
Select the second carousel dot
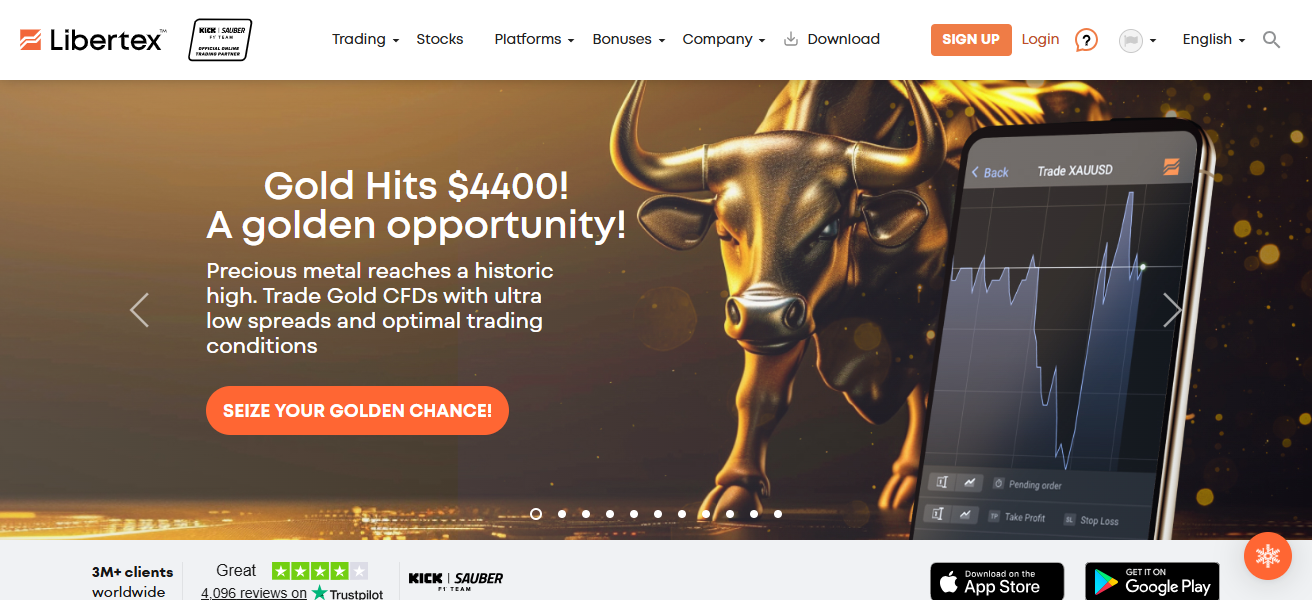(562, 514)
